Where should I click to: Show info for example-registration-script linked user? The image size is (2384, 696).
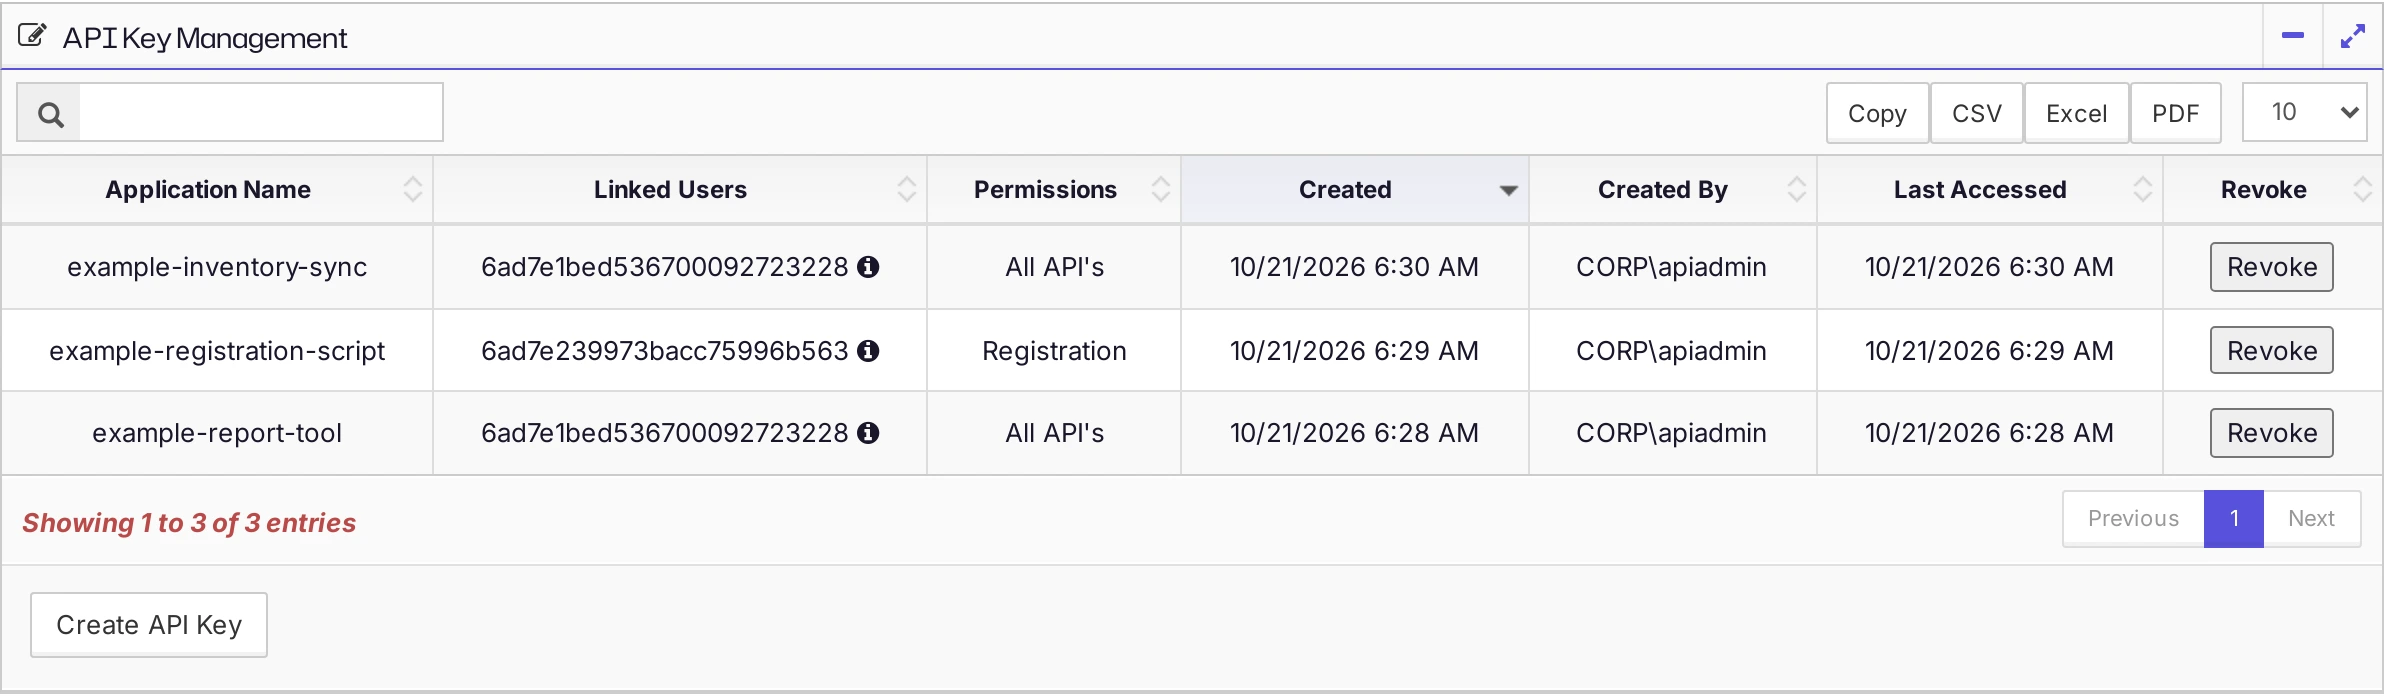[869, 351]
